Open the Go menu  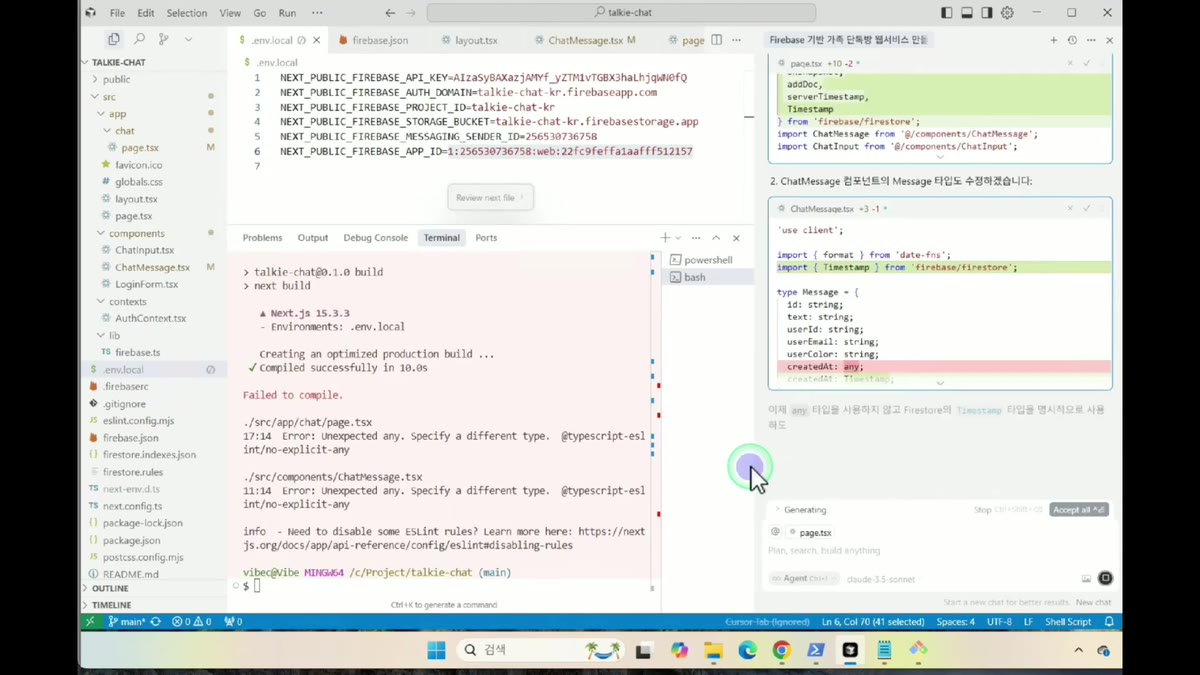point(260,13)
